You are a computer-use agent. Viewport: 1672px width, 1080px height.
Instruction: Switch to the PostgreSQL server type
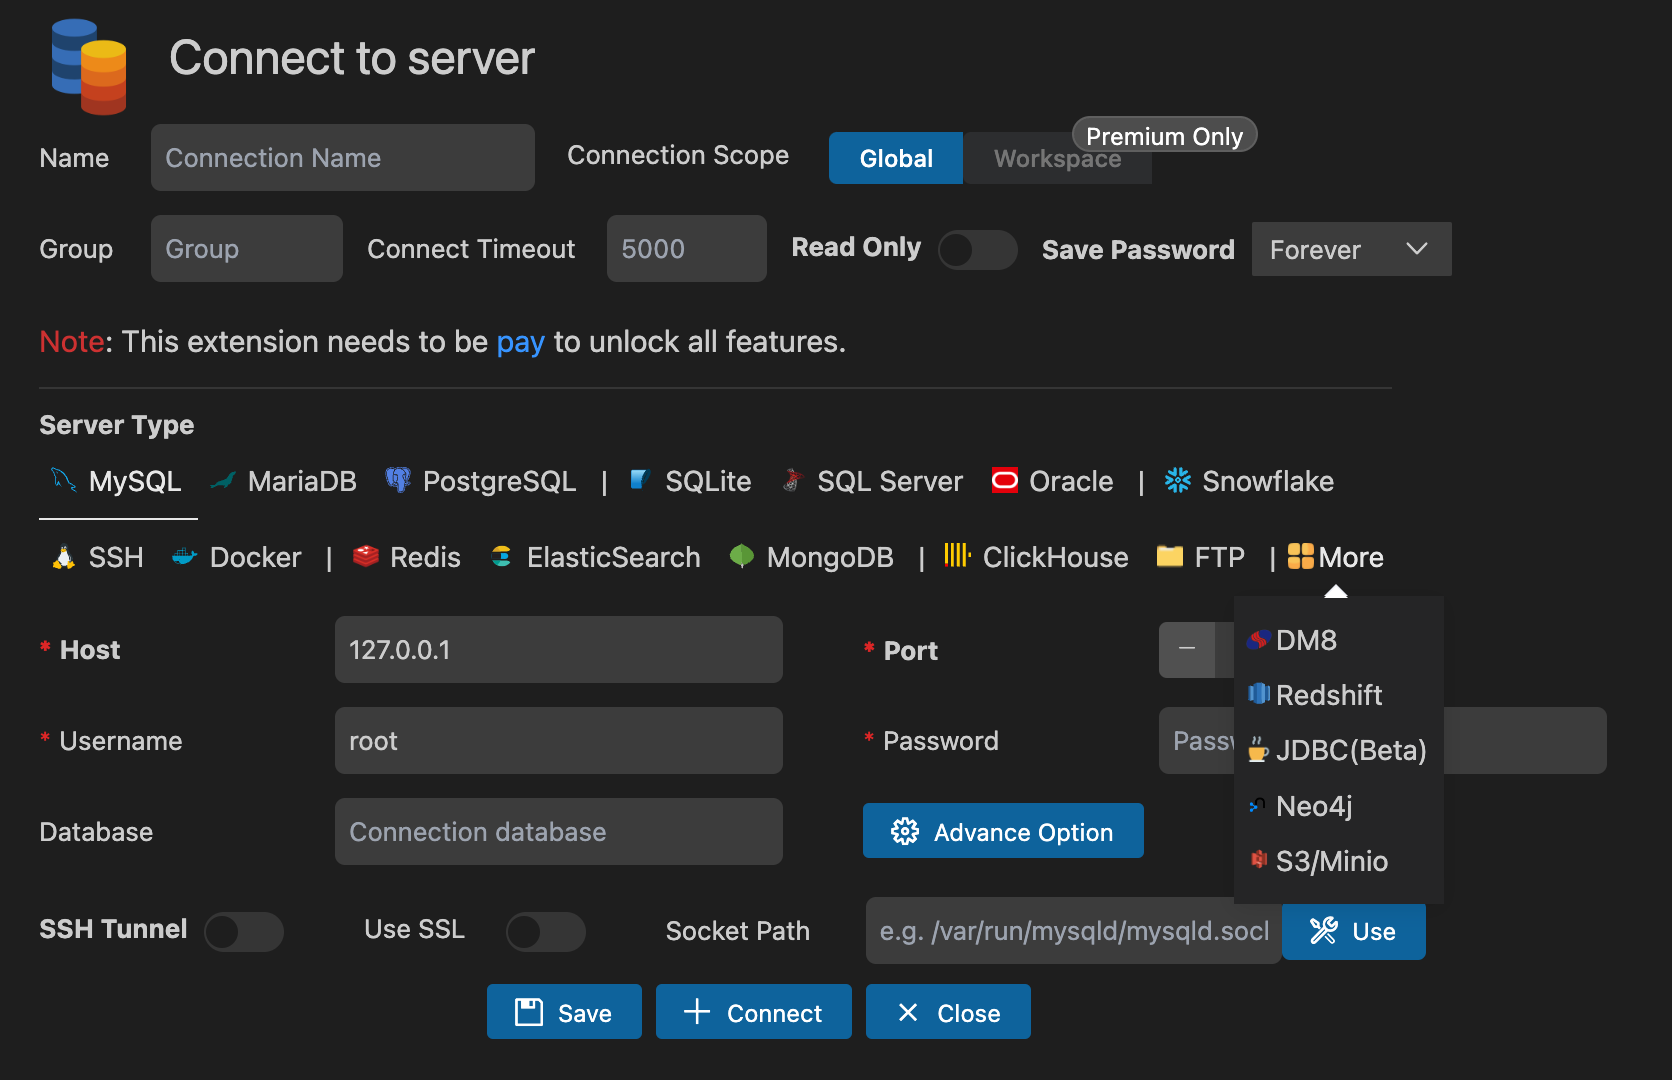pyautogui.click(x=482, y=482)
